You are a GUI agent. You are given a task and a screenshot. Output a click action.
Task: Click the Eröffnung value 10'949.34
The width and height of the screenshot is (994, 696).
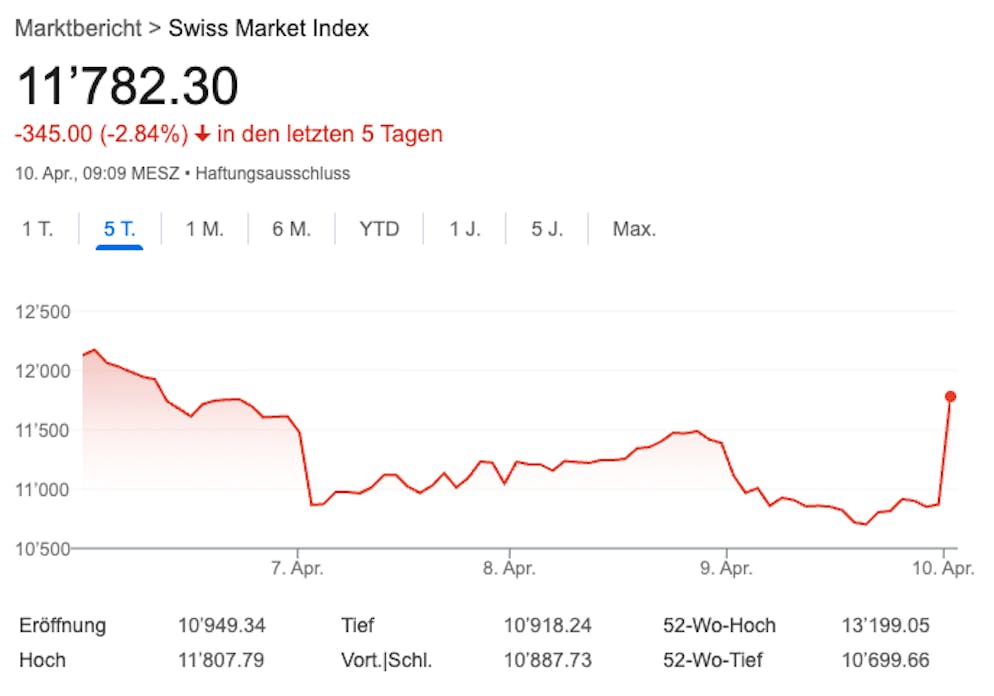(221, 626)
